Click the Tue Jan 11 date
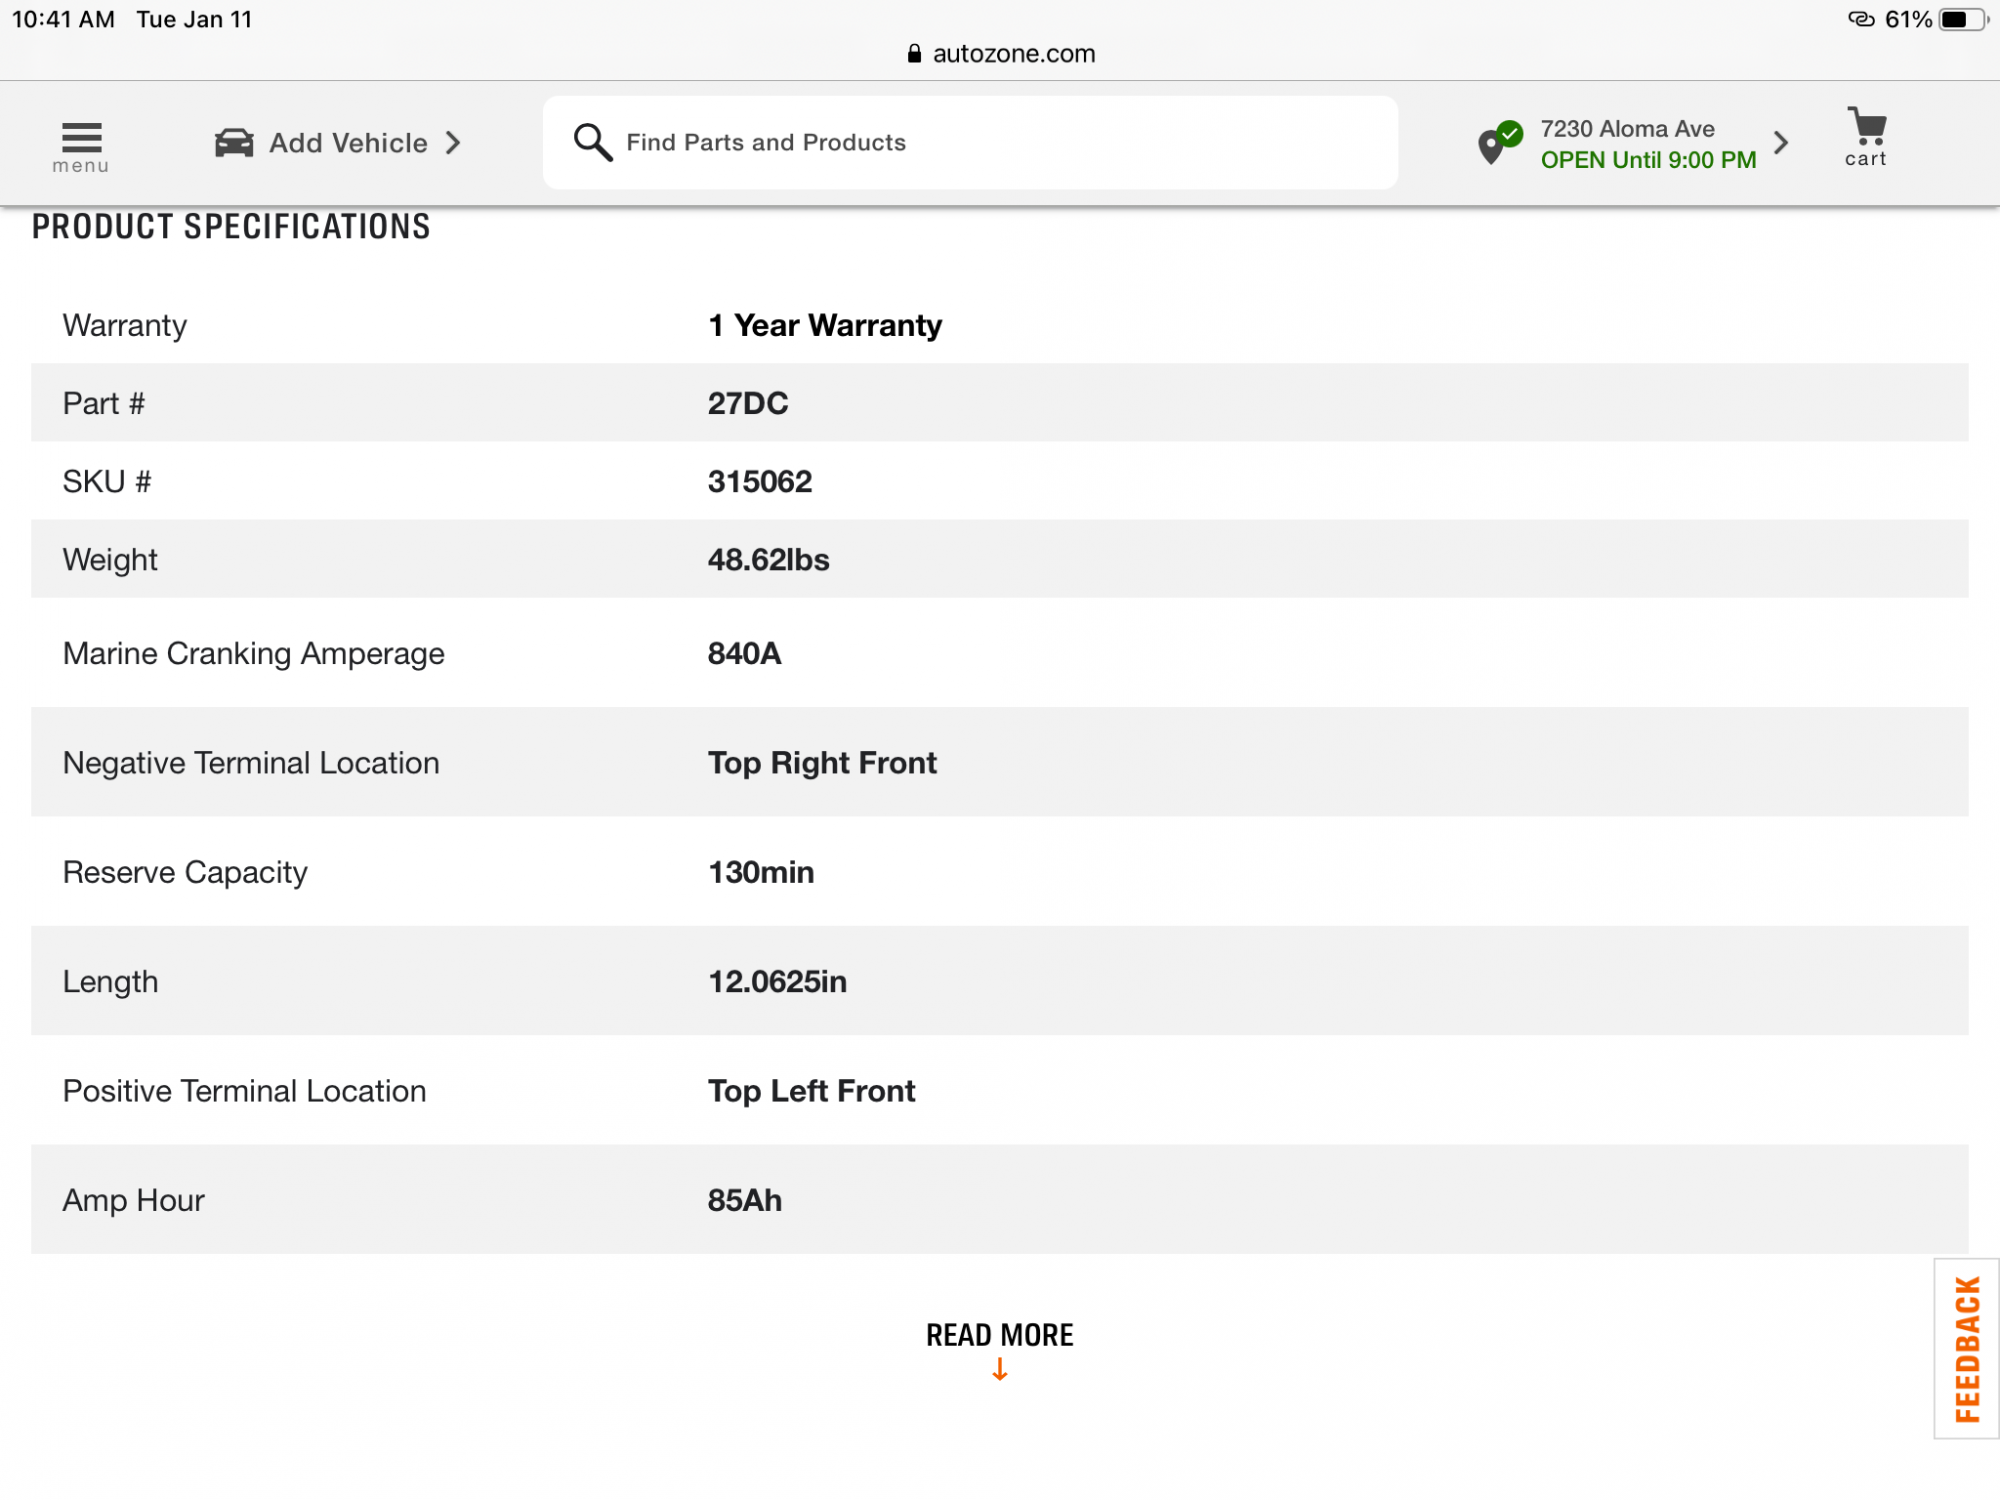 194,19
